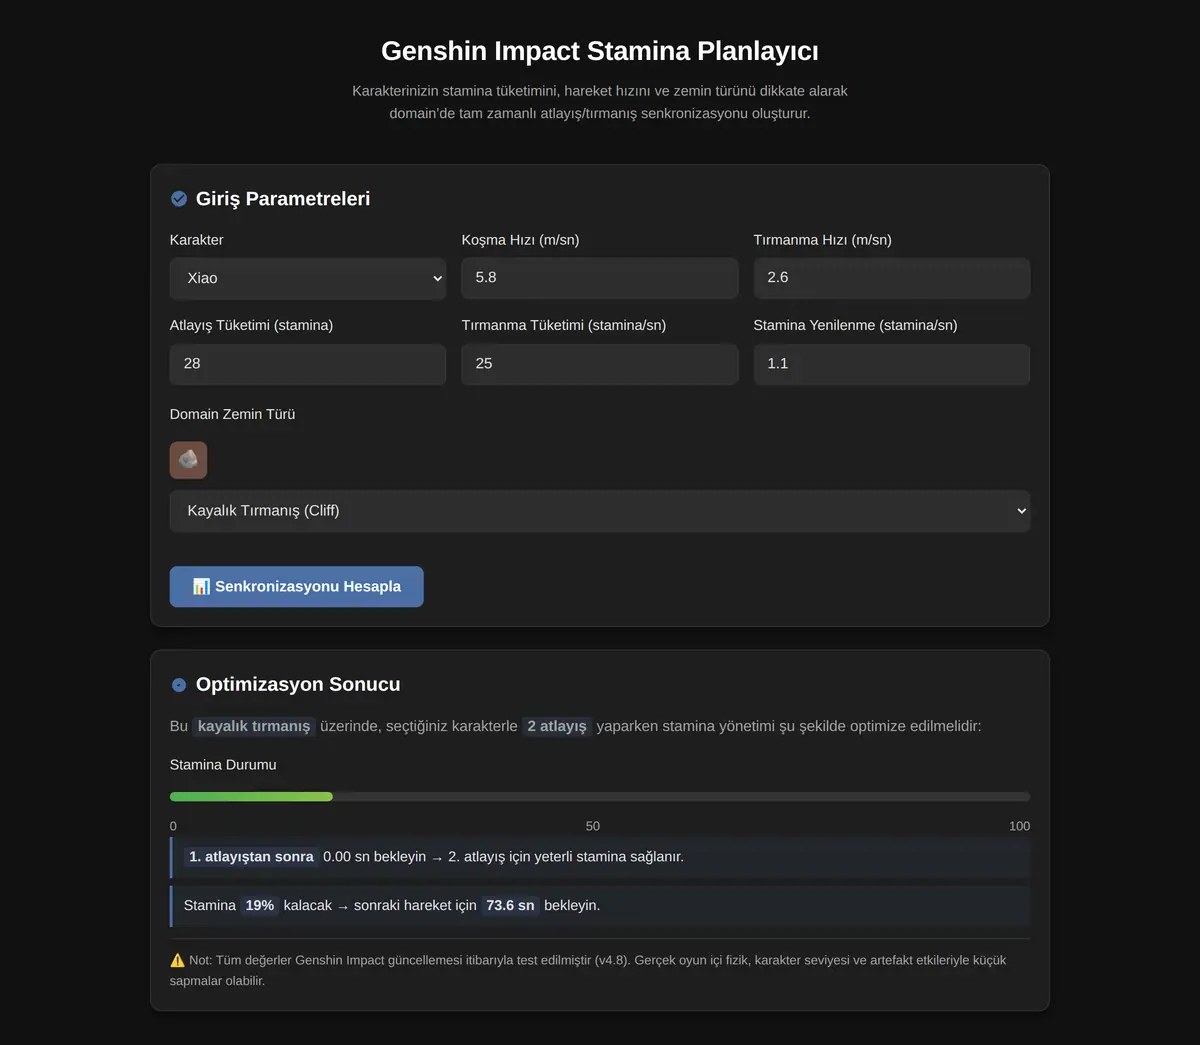Viewport: 1200px width, 1045px height.
Task: Click Senkronizasyonu Hesapla button
Action: pos(297,587)
